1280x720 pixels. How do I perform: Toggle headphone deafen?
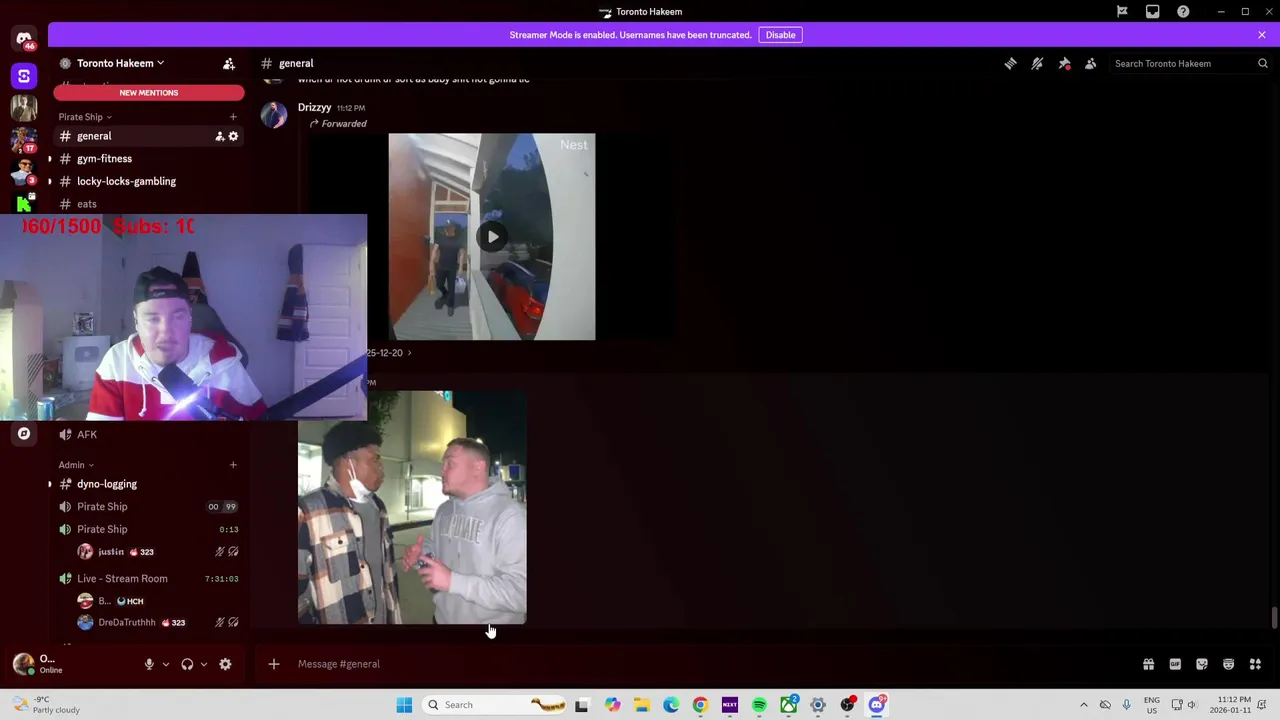(187, 664)
